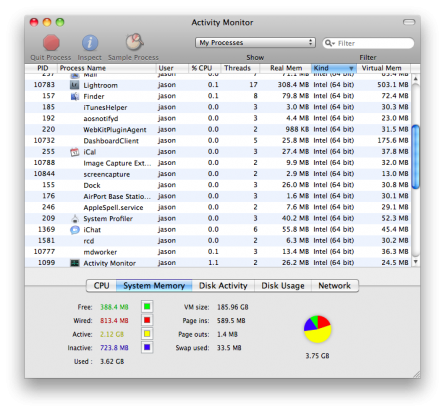Click the Inspect label
The image size is (445, 412).
pyautogui.click(x=89, y=58)
